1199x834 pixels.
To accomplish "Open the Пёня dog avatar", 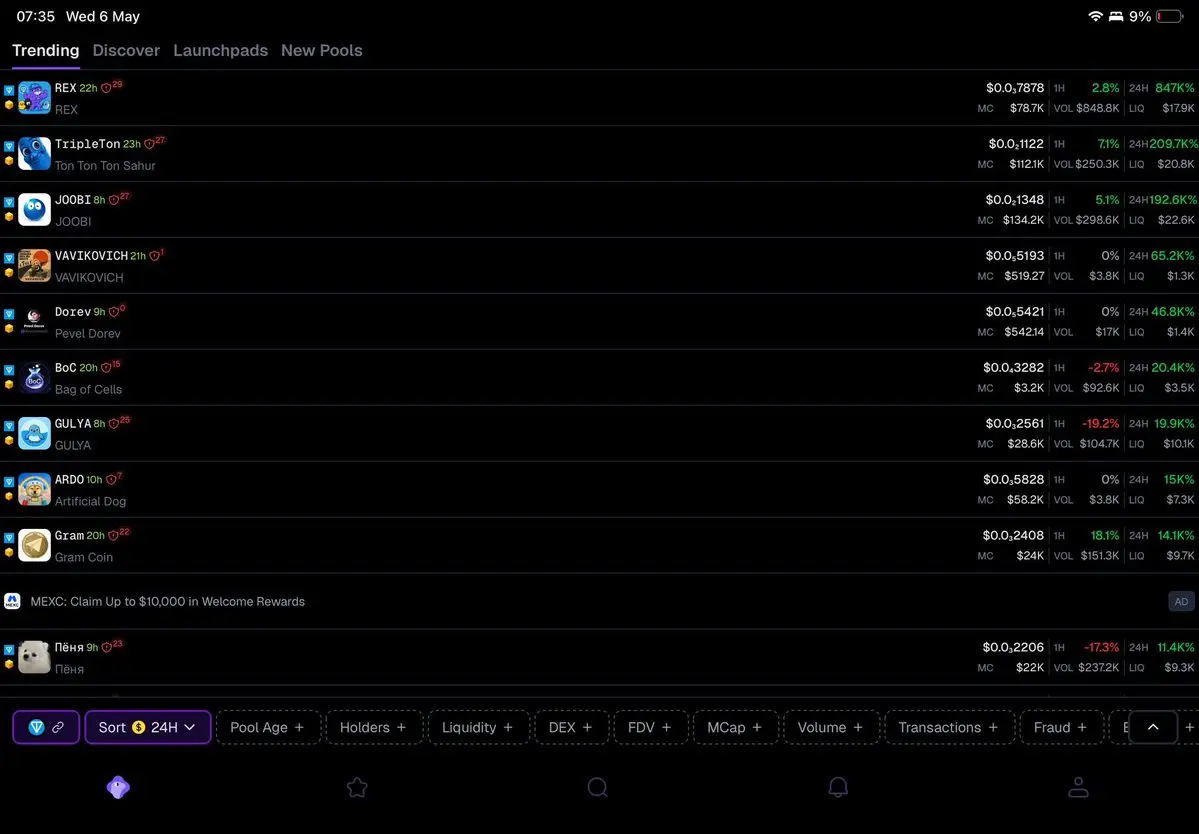I will (34, 657).
